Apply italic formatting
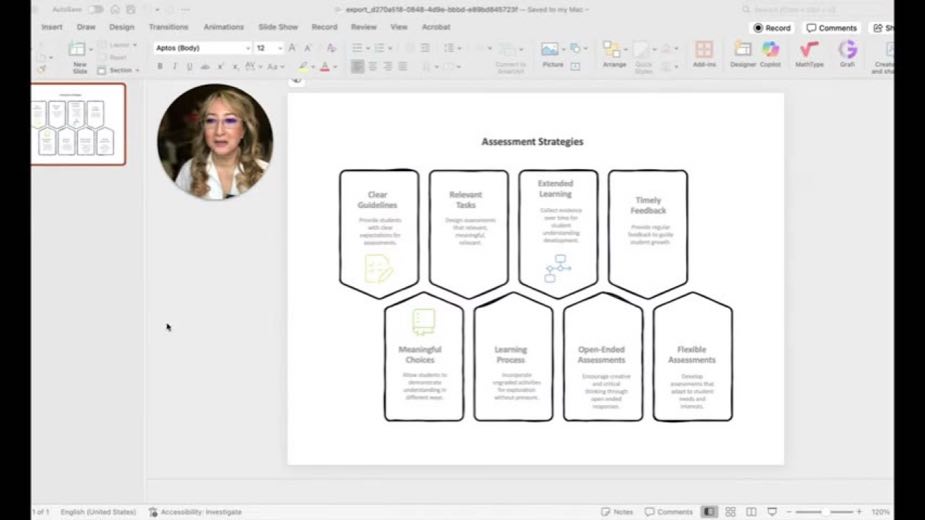The height and width of the screenshot is (520, 925). coord(175,67)
